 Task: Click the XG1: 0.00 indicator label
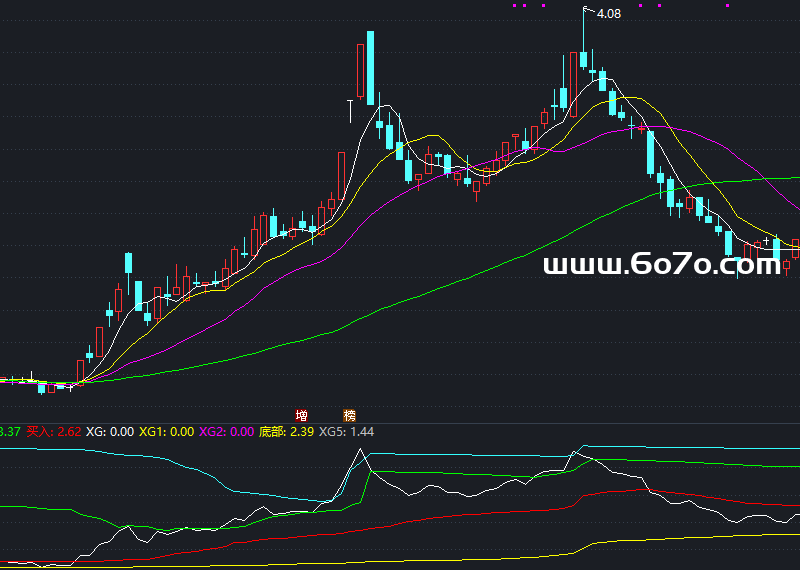coord(166,432)
